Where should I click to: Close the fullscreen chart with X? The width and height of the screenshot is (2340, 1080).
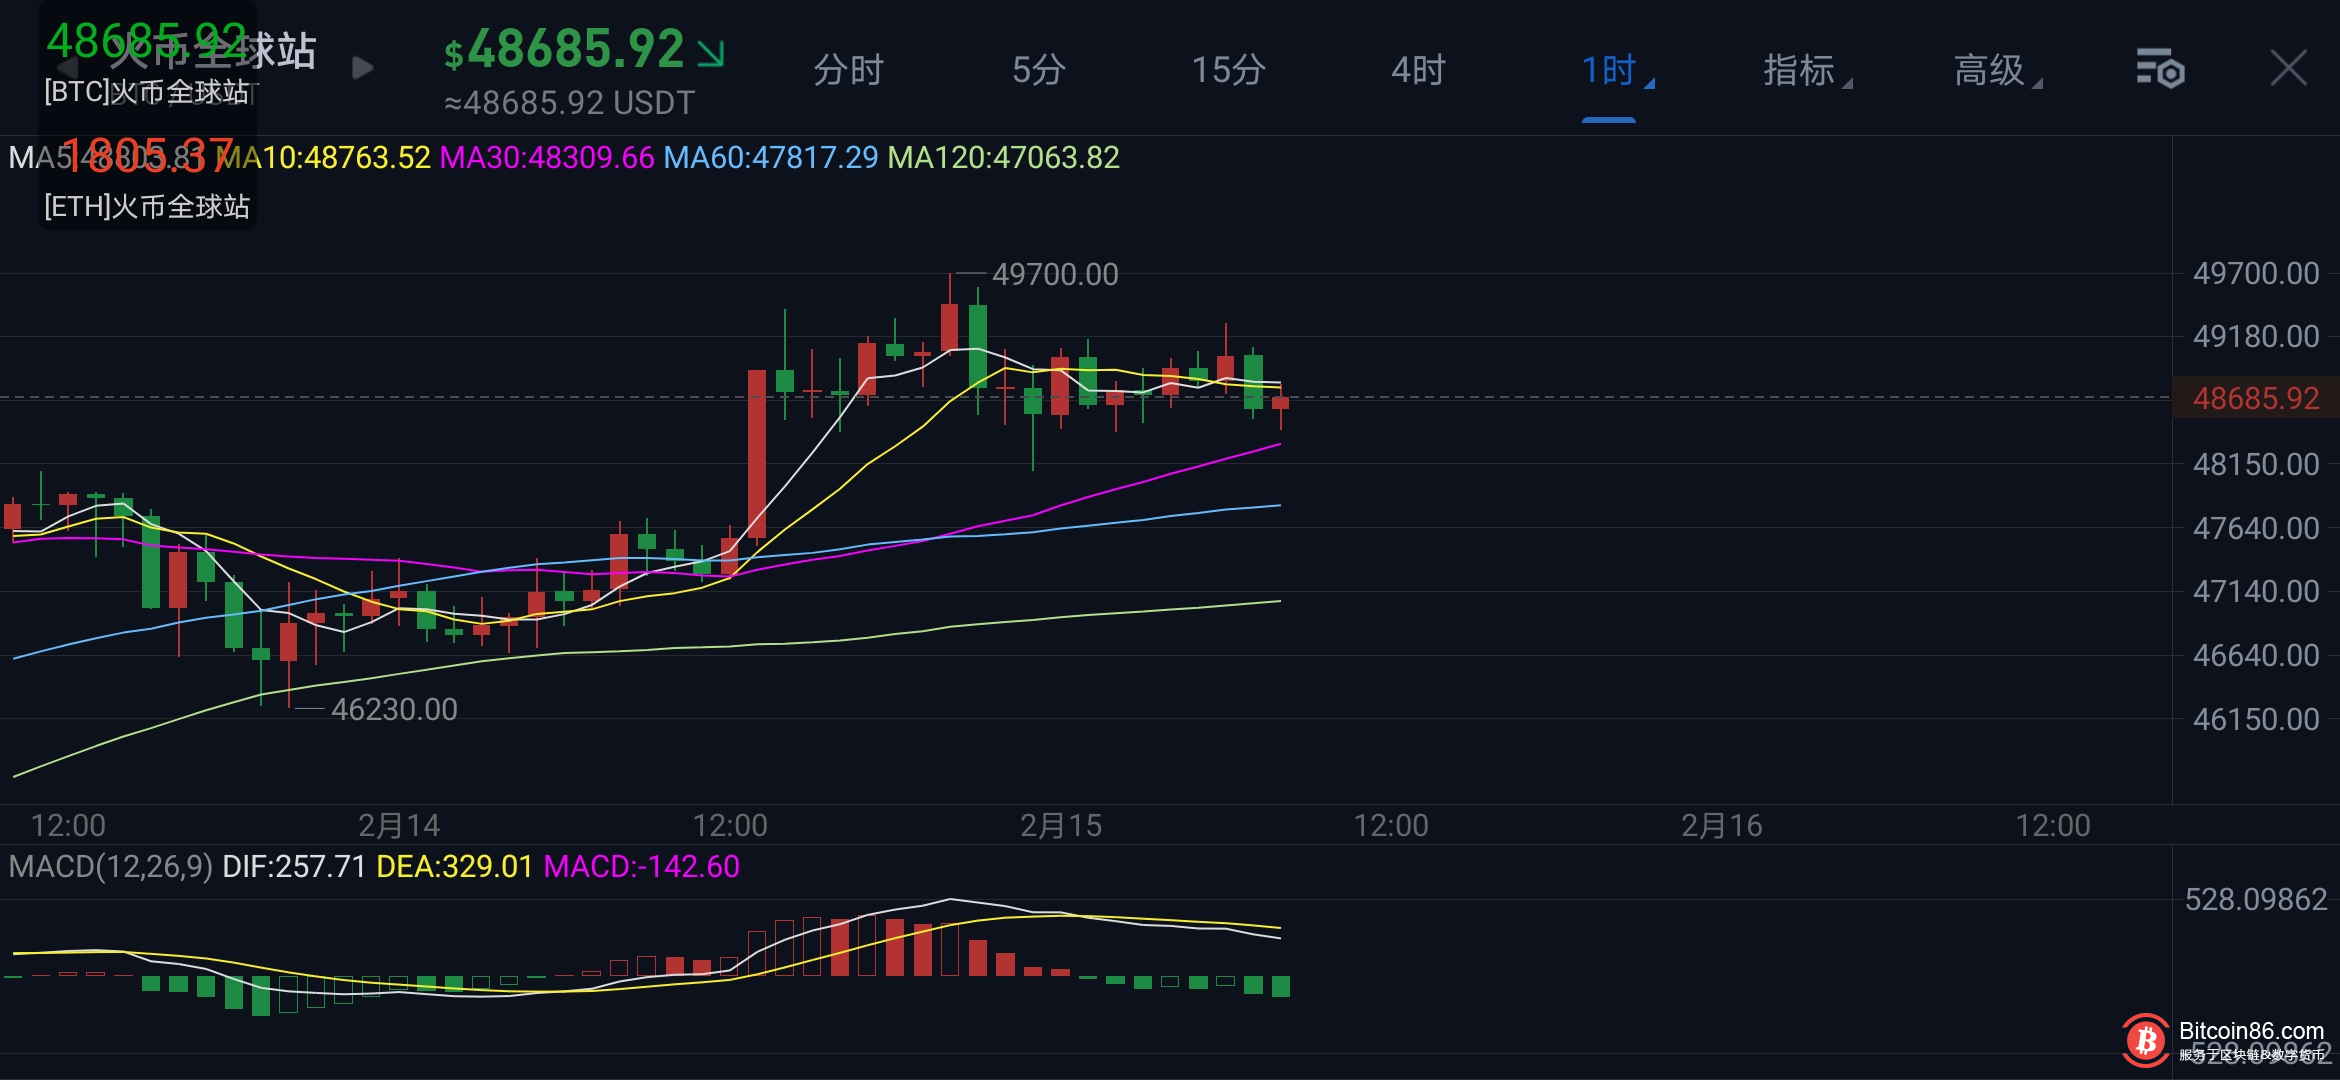2288,69
